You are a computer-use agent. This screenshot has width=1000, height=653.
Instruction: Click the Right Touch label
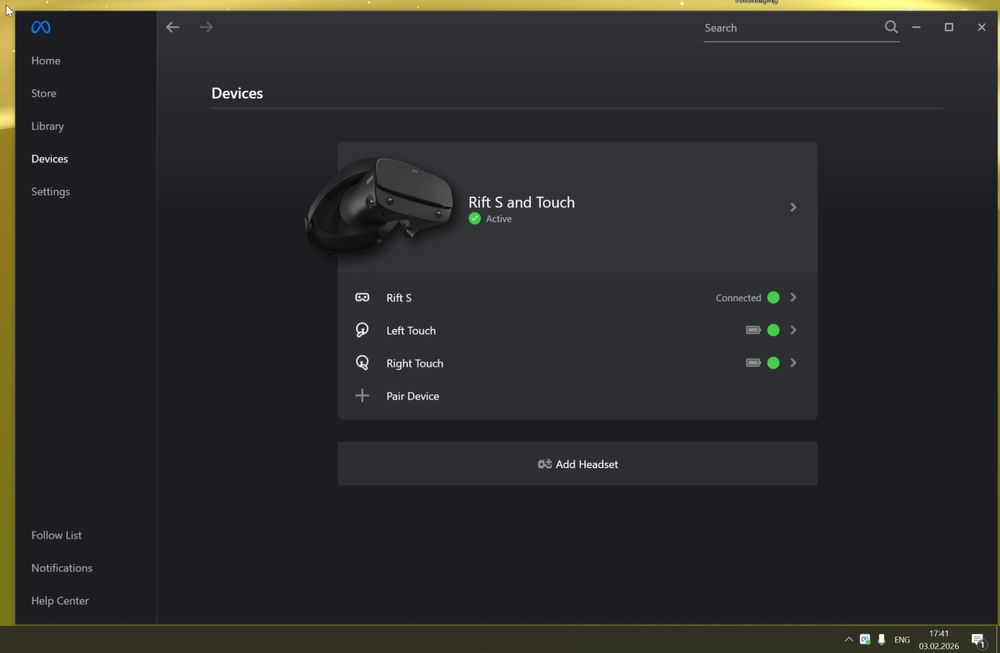(415, 363)
